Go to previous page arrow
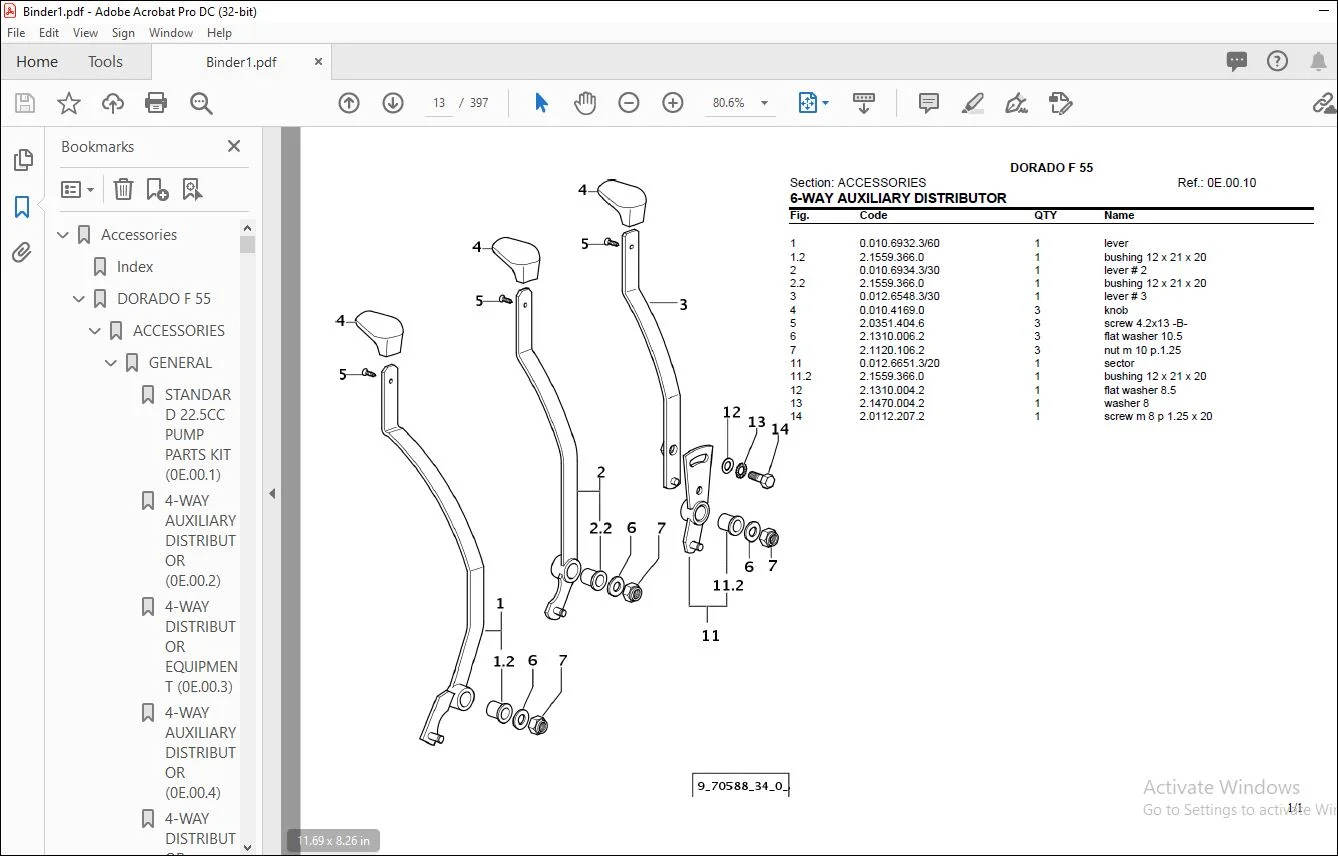 (x=349, y=103)
